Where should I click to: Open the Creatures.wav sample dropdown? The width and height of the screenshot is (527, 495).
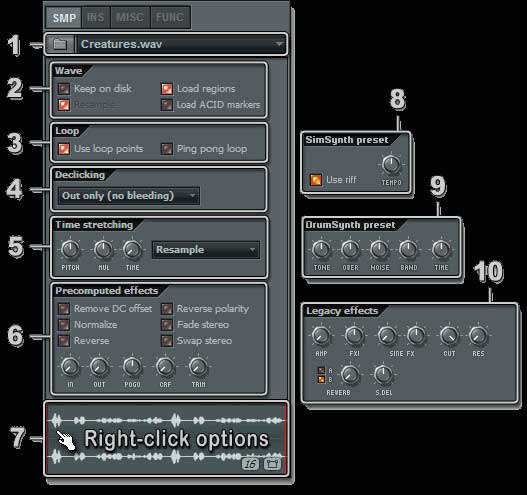pos(181,44)
